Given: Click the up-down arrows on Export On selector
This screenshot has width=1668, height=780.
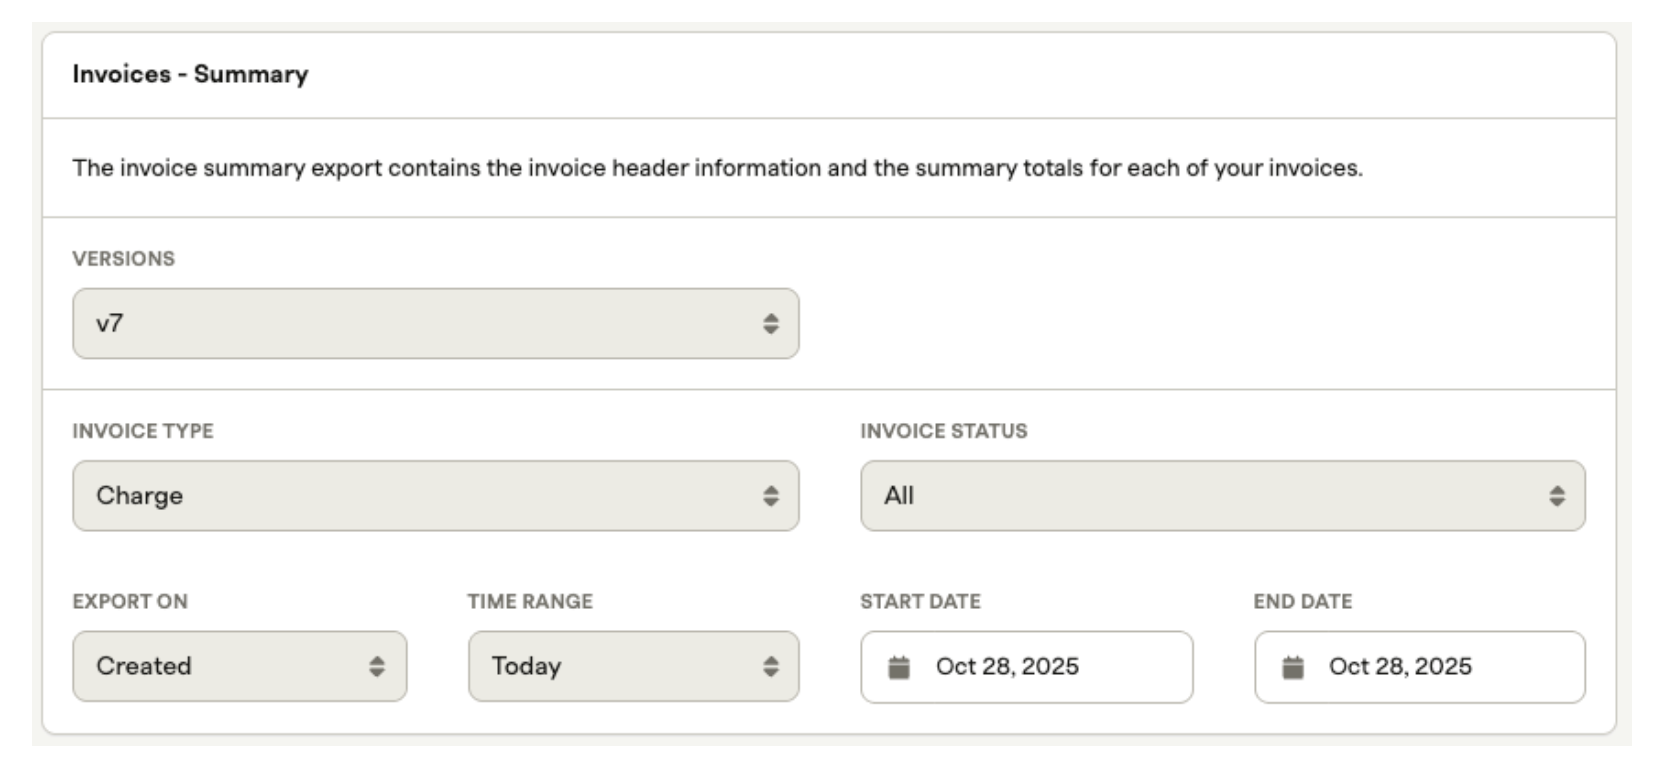Looking at the screenshot, I should pos(377,667).
